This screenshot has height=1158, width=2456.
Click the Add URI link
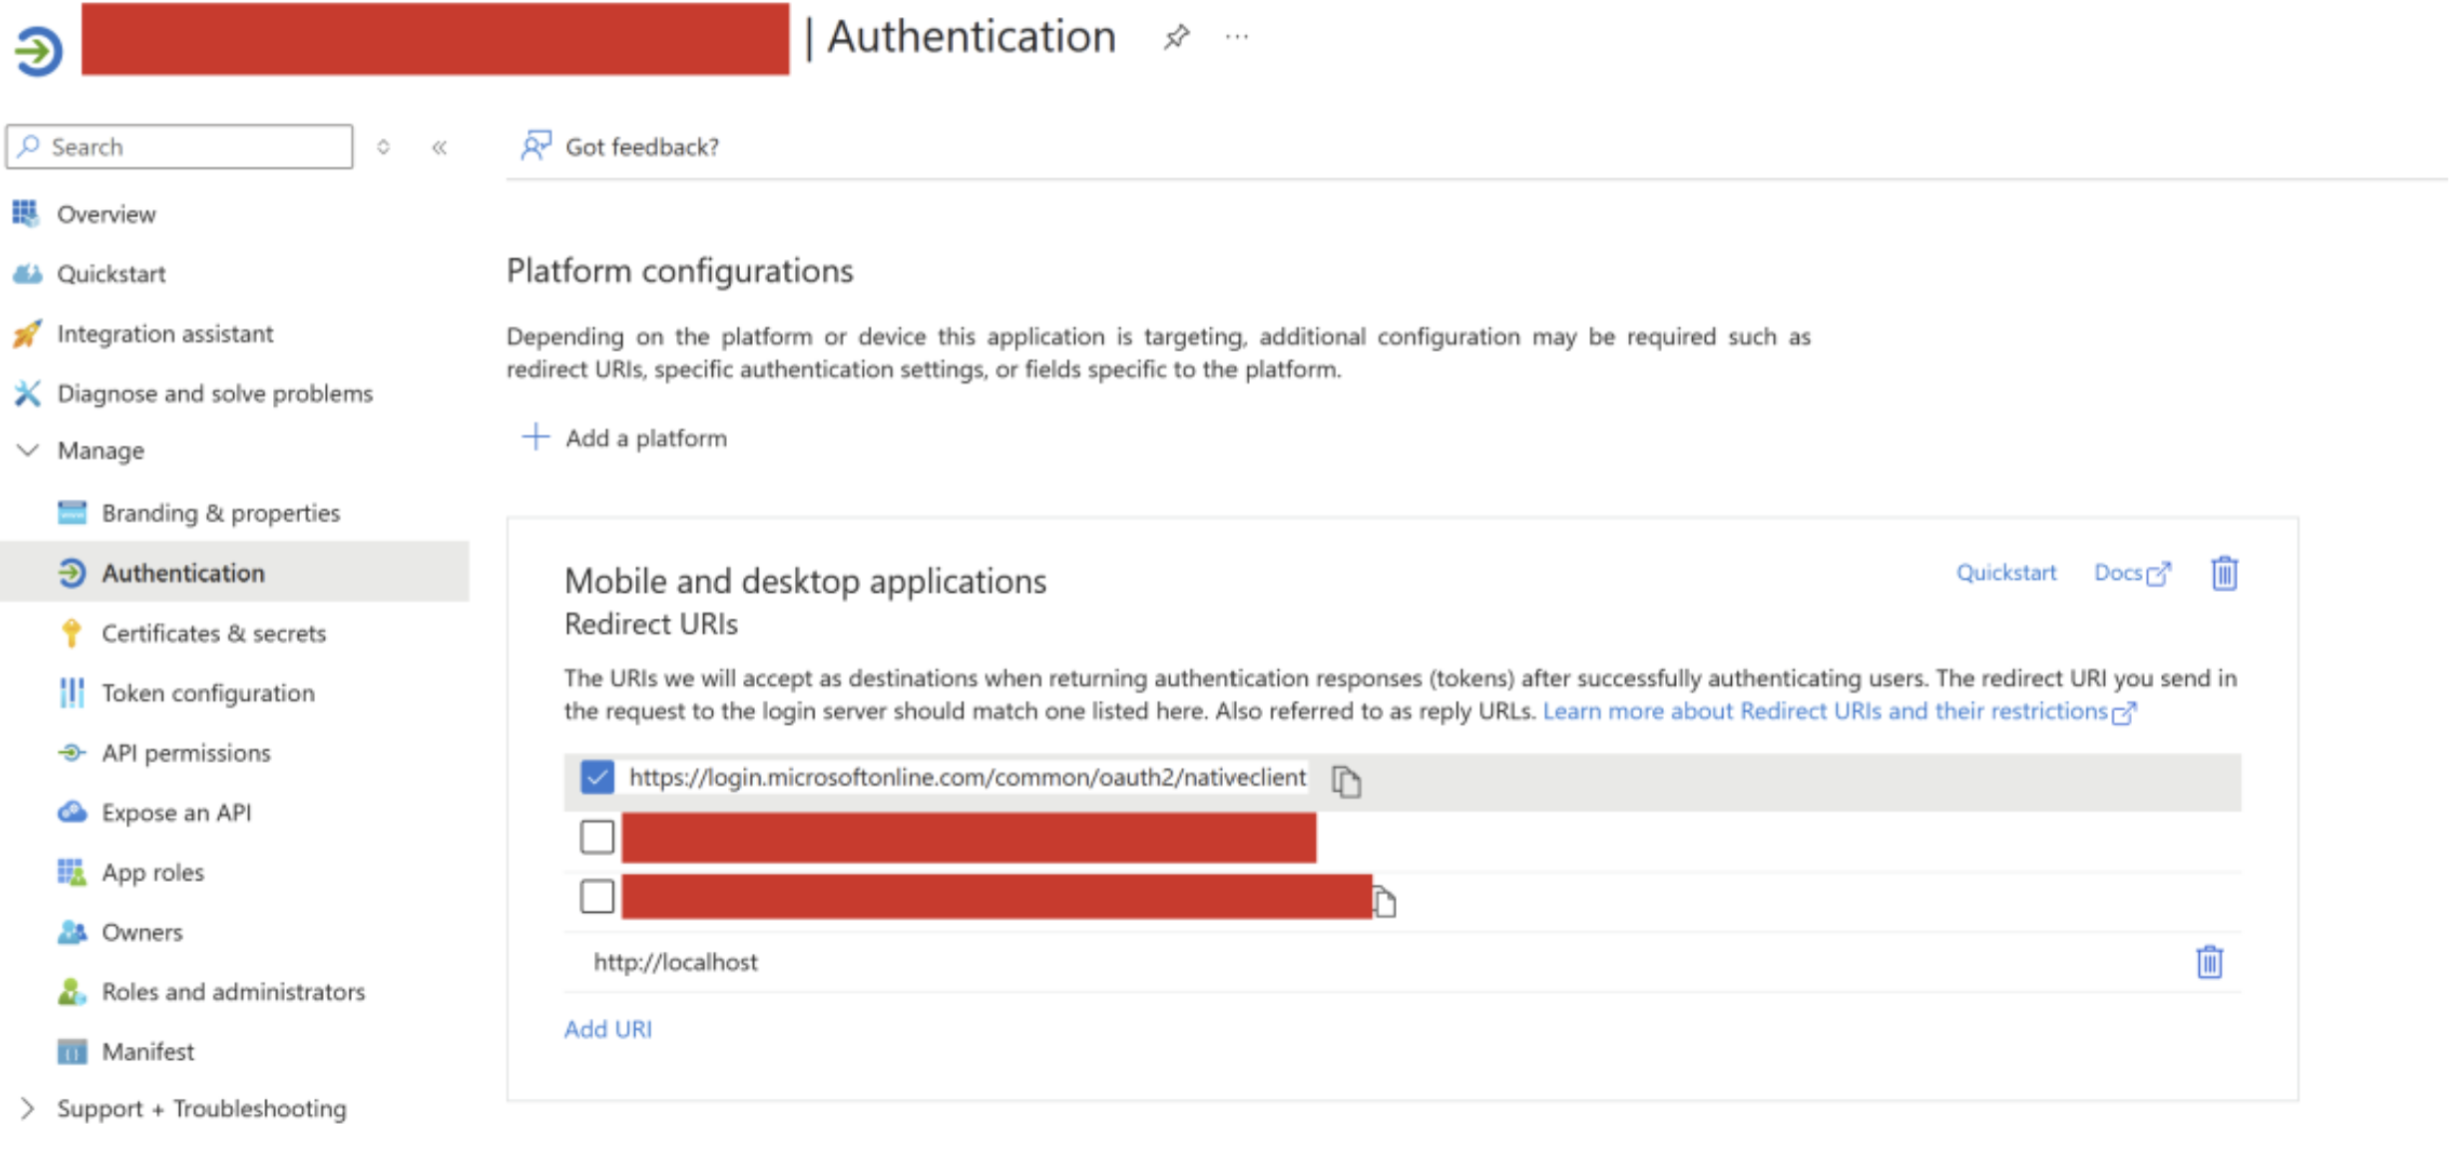(607, 1029)
